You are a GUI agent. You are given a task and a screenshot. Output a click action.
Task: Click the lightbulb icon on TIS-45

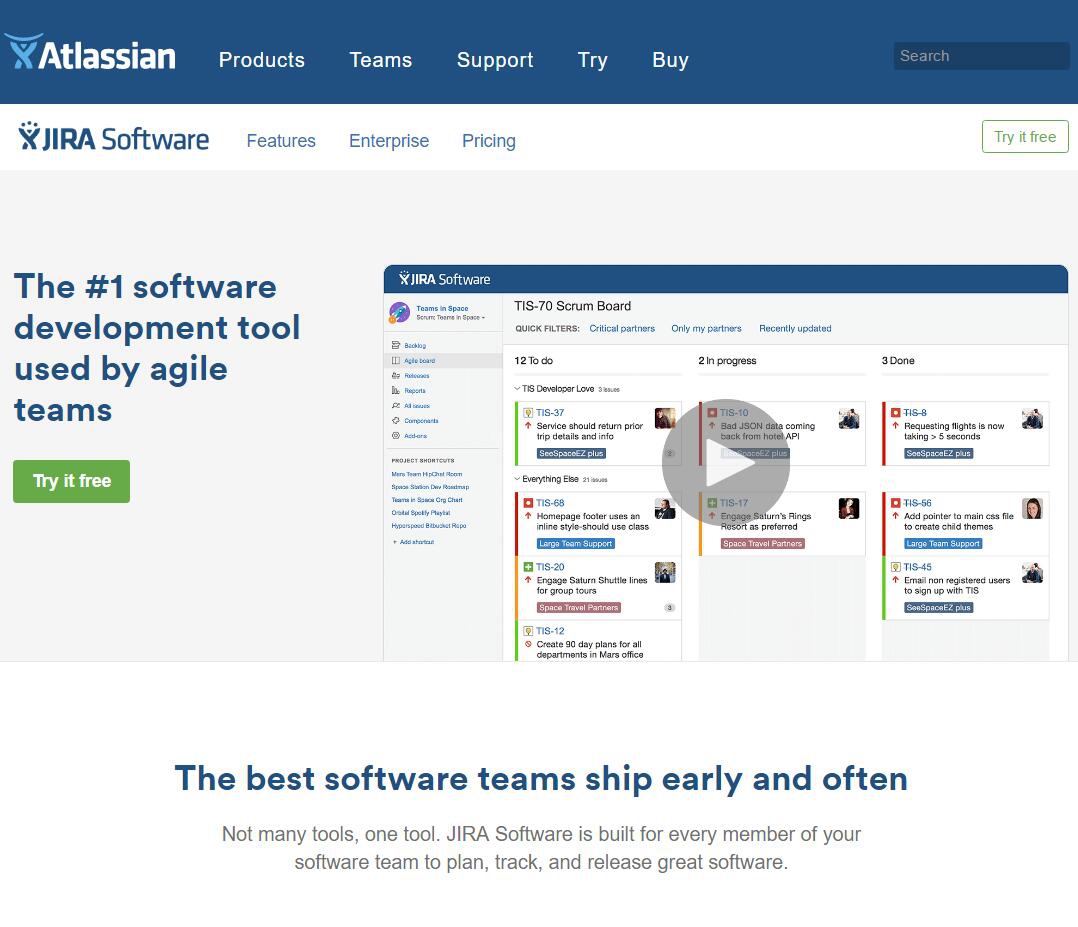click(895, 567)
